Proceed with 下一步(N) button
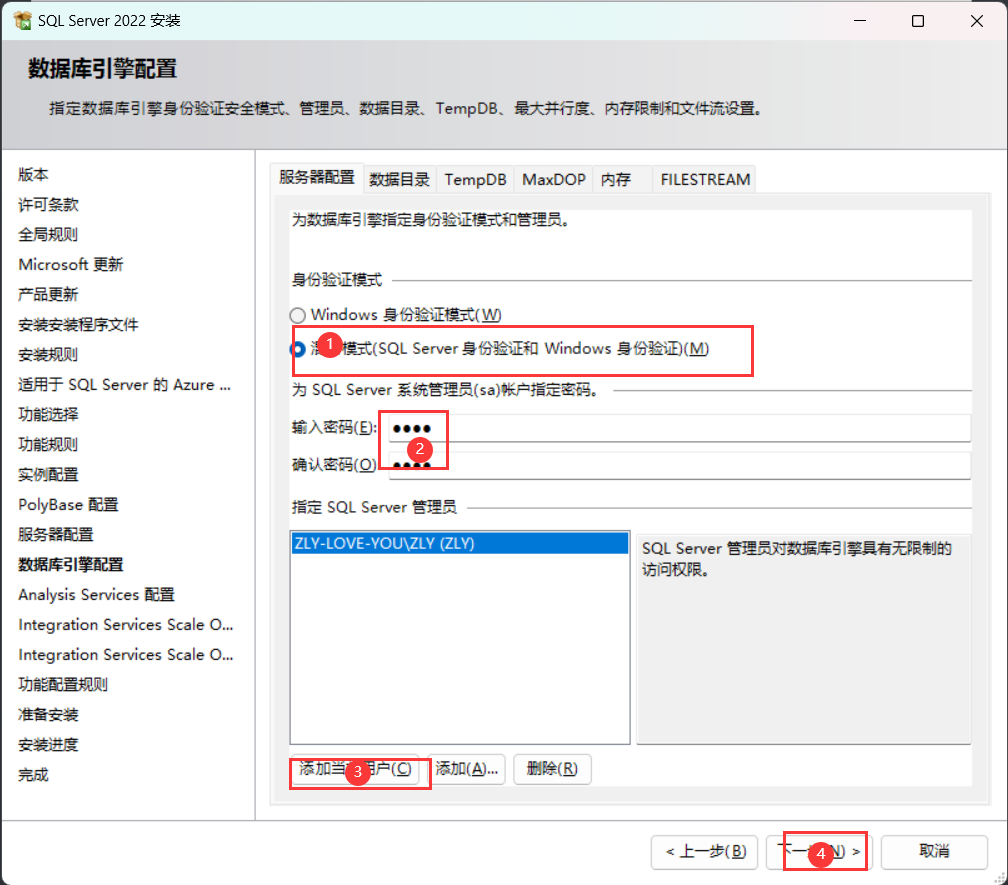 click(819, 852)
